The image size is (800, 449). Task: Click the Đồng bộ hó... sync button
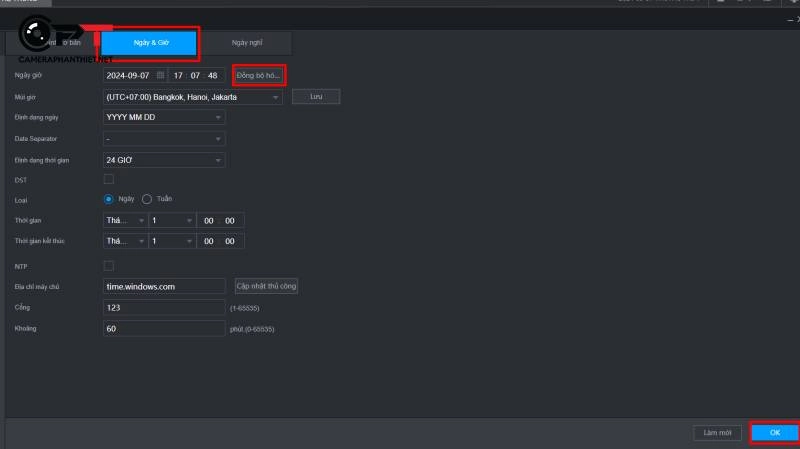coord(259,75)
